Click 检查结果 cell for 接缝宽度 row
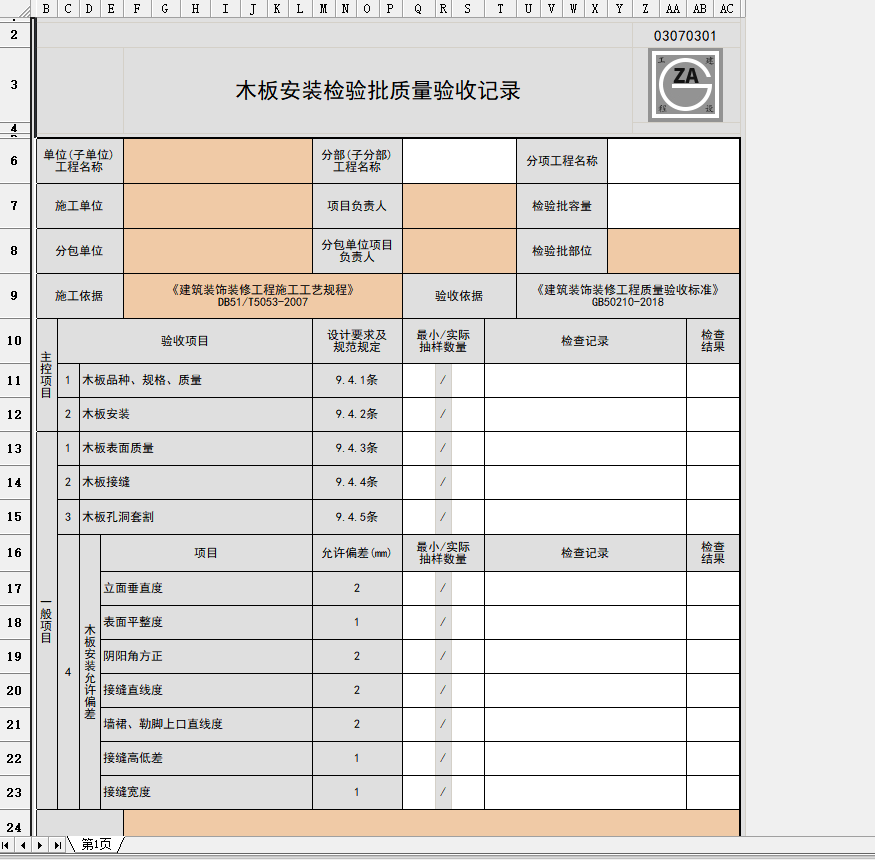The width and height of the screenshot is (875, 860). 713,792
